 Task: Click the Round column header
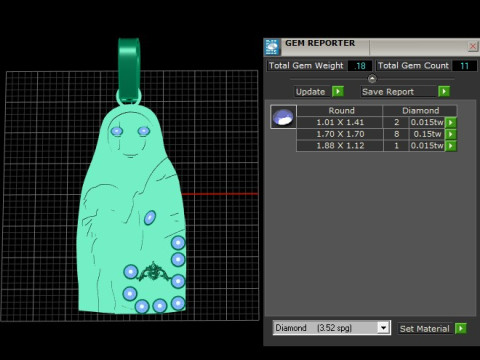tap(340, 111)
